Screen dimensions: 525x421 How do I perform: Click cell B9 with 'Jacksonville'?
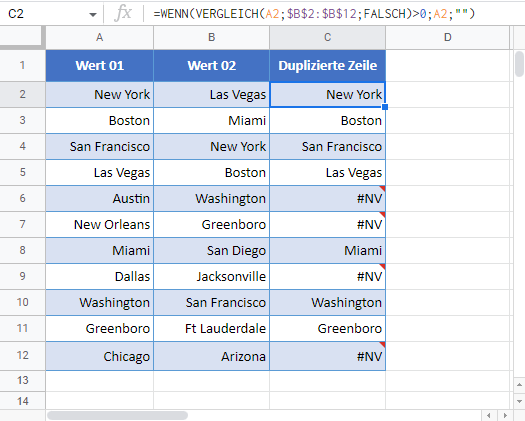211,277
